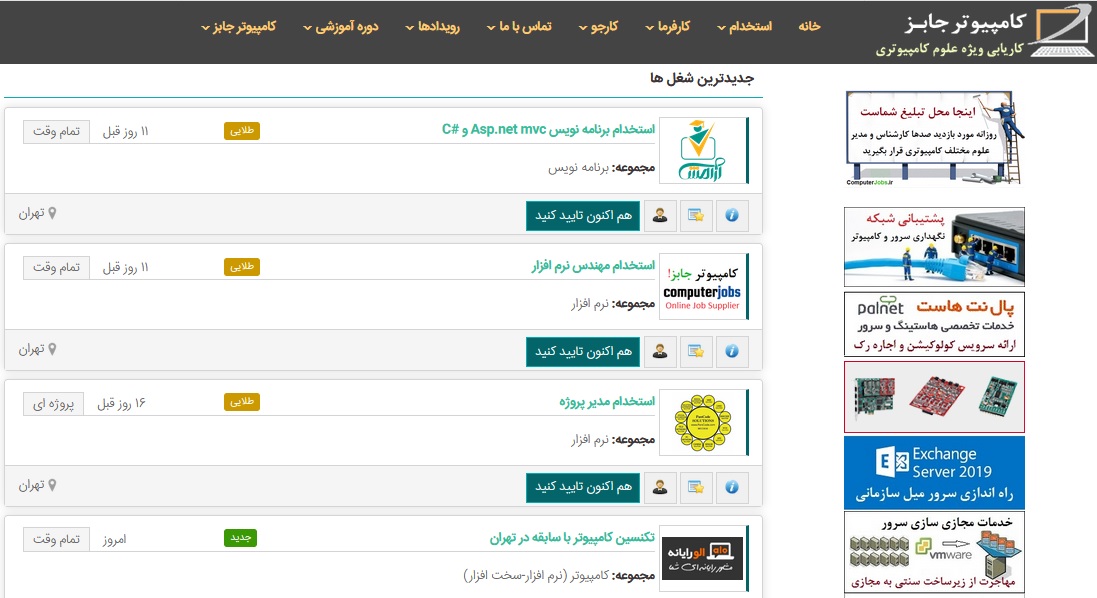Click هم اکنون تایید کنید for مهندس نرم افزار job
Viewport: 1097px width, 598px height.
[x=583, y=351]
